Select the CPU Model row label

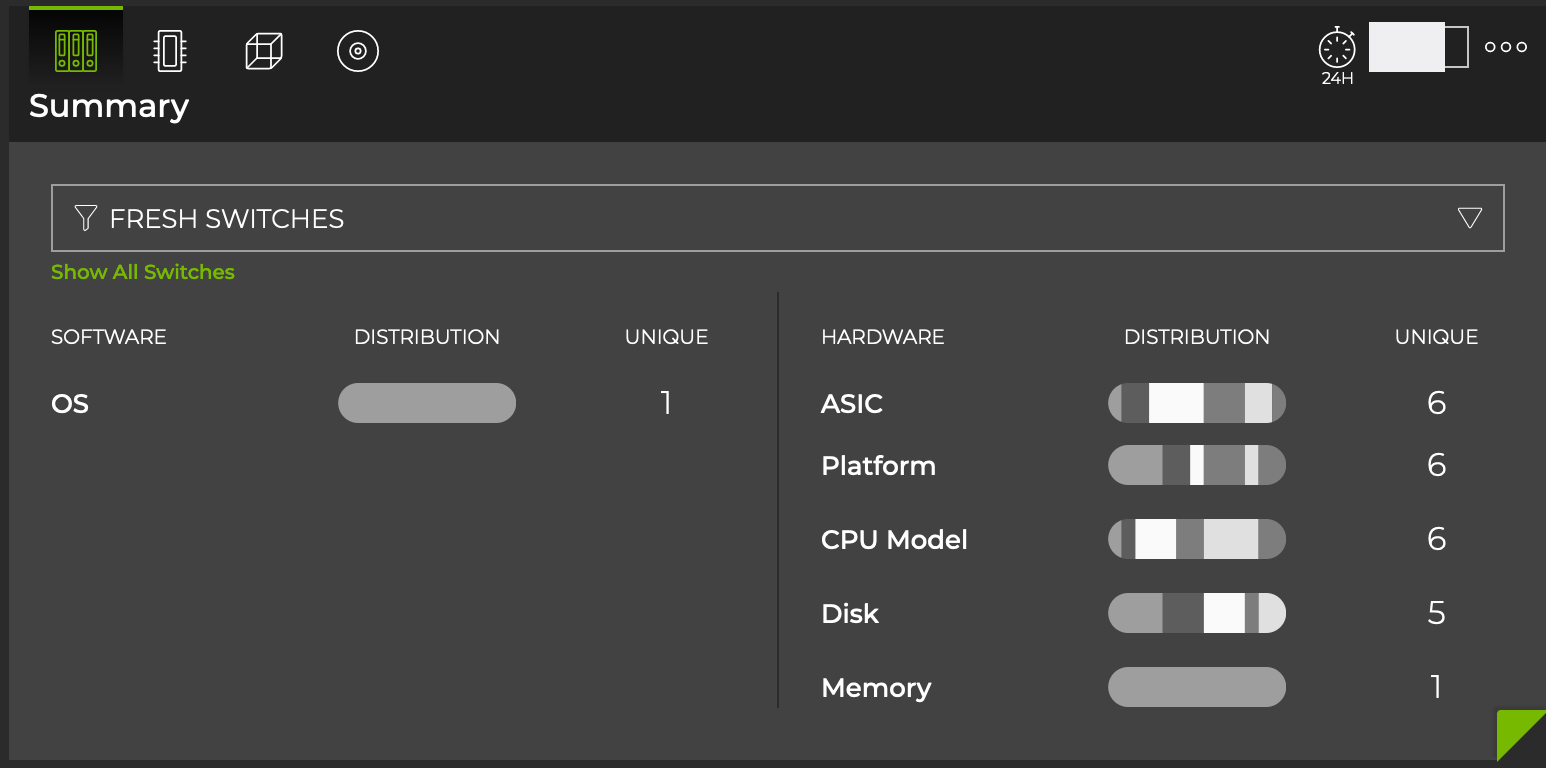[x=894, y=540]
